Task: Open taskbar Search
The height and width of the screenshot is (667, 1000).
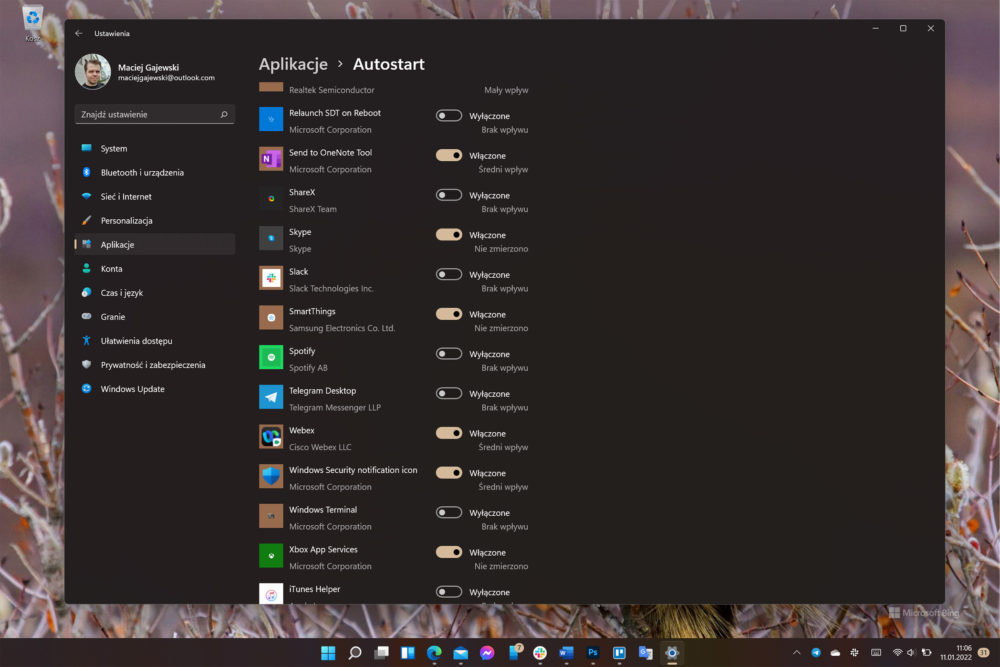Action: pyautogui.click(x=355, y=652)
